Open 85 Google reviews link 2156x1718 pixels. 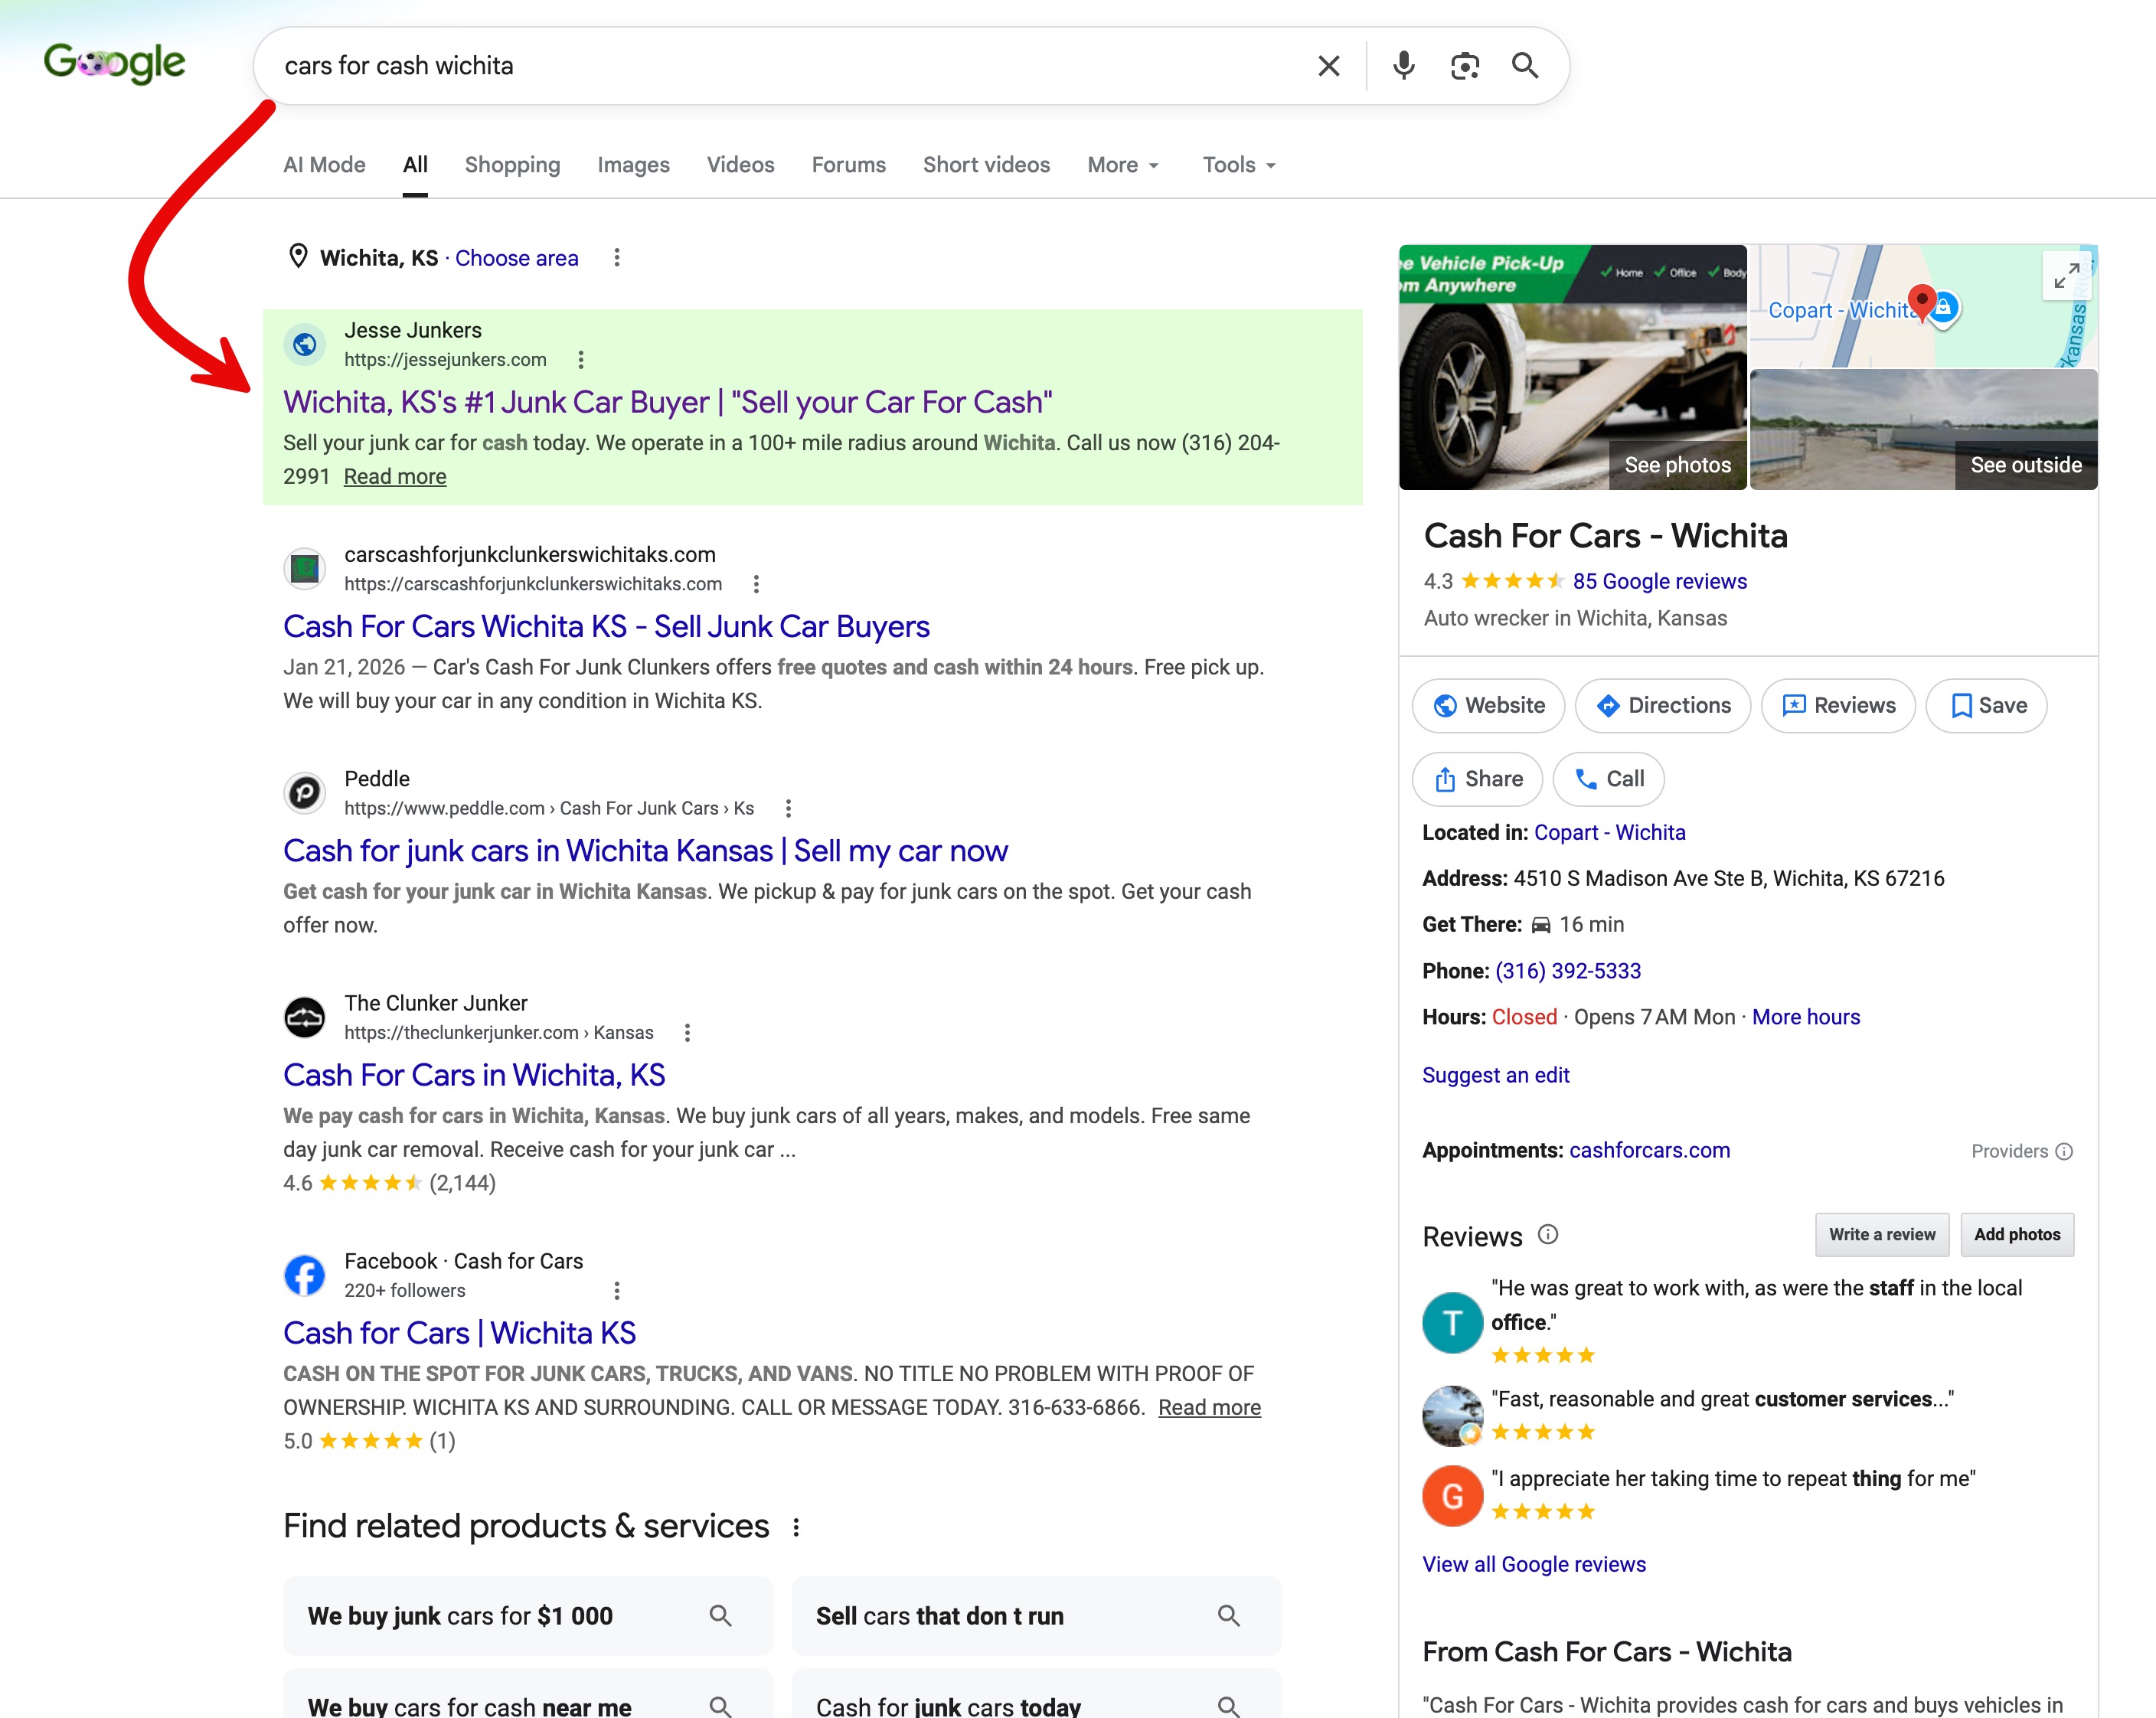[1659, 582]
